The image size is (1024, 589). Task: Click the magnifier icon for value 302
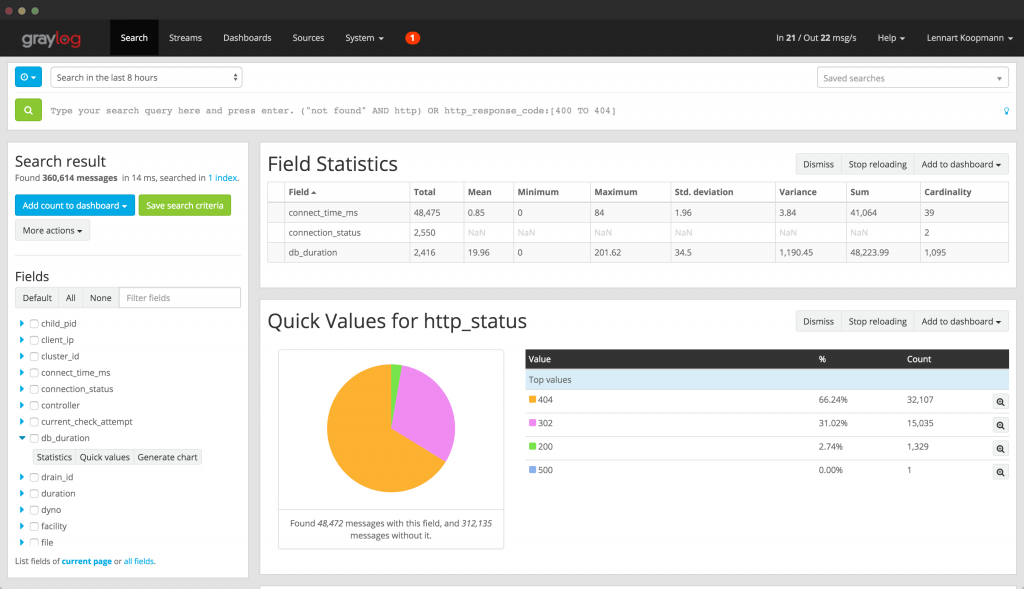1000,424
